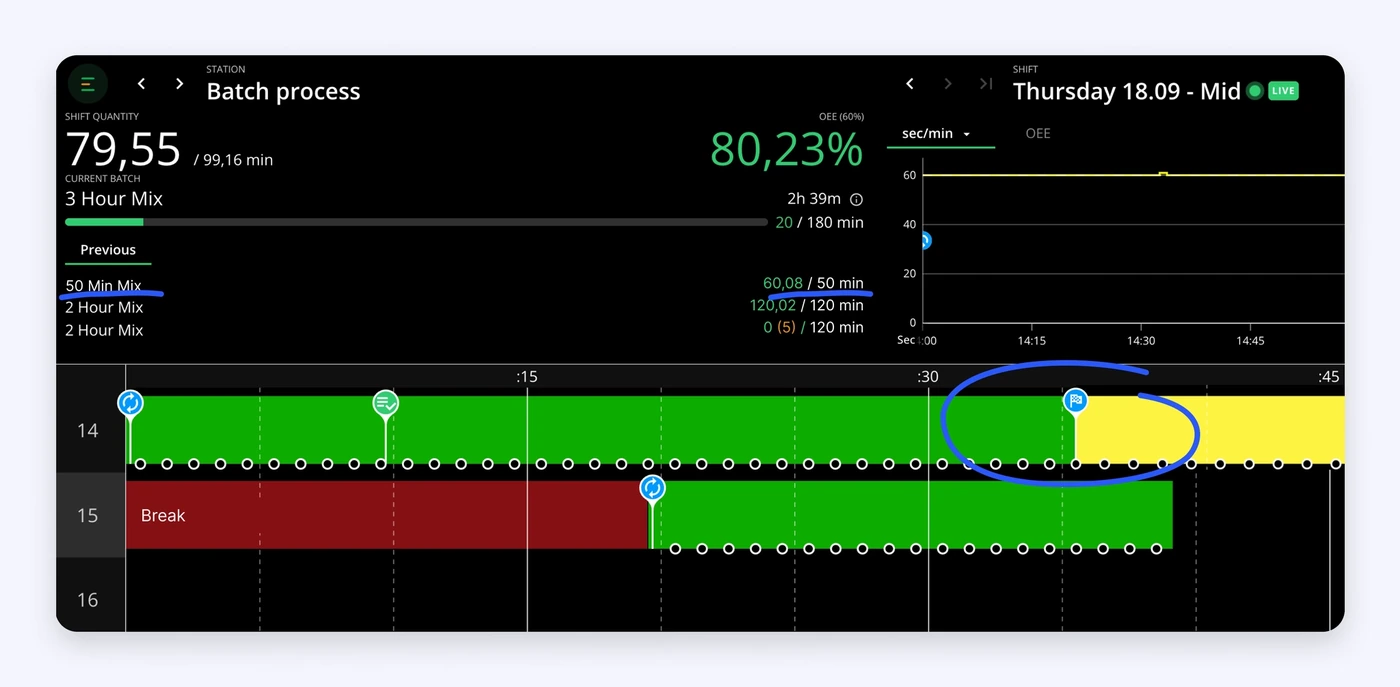The image size is (1400, 687).
Task: Click the :45 timeline header mark
Action: [1329, 377]
